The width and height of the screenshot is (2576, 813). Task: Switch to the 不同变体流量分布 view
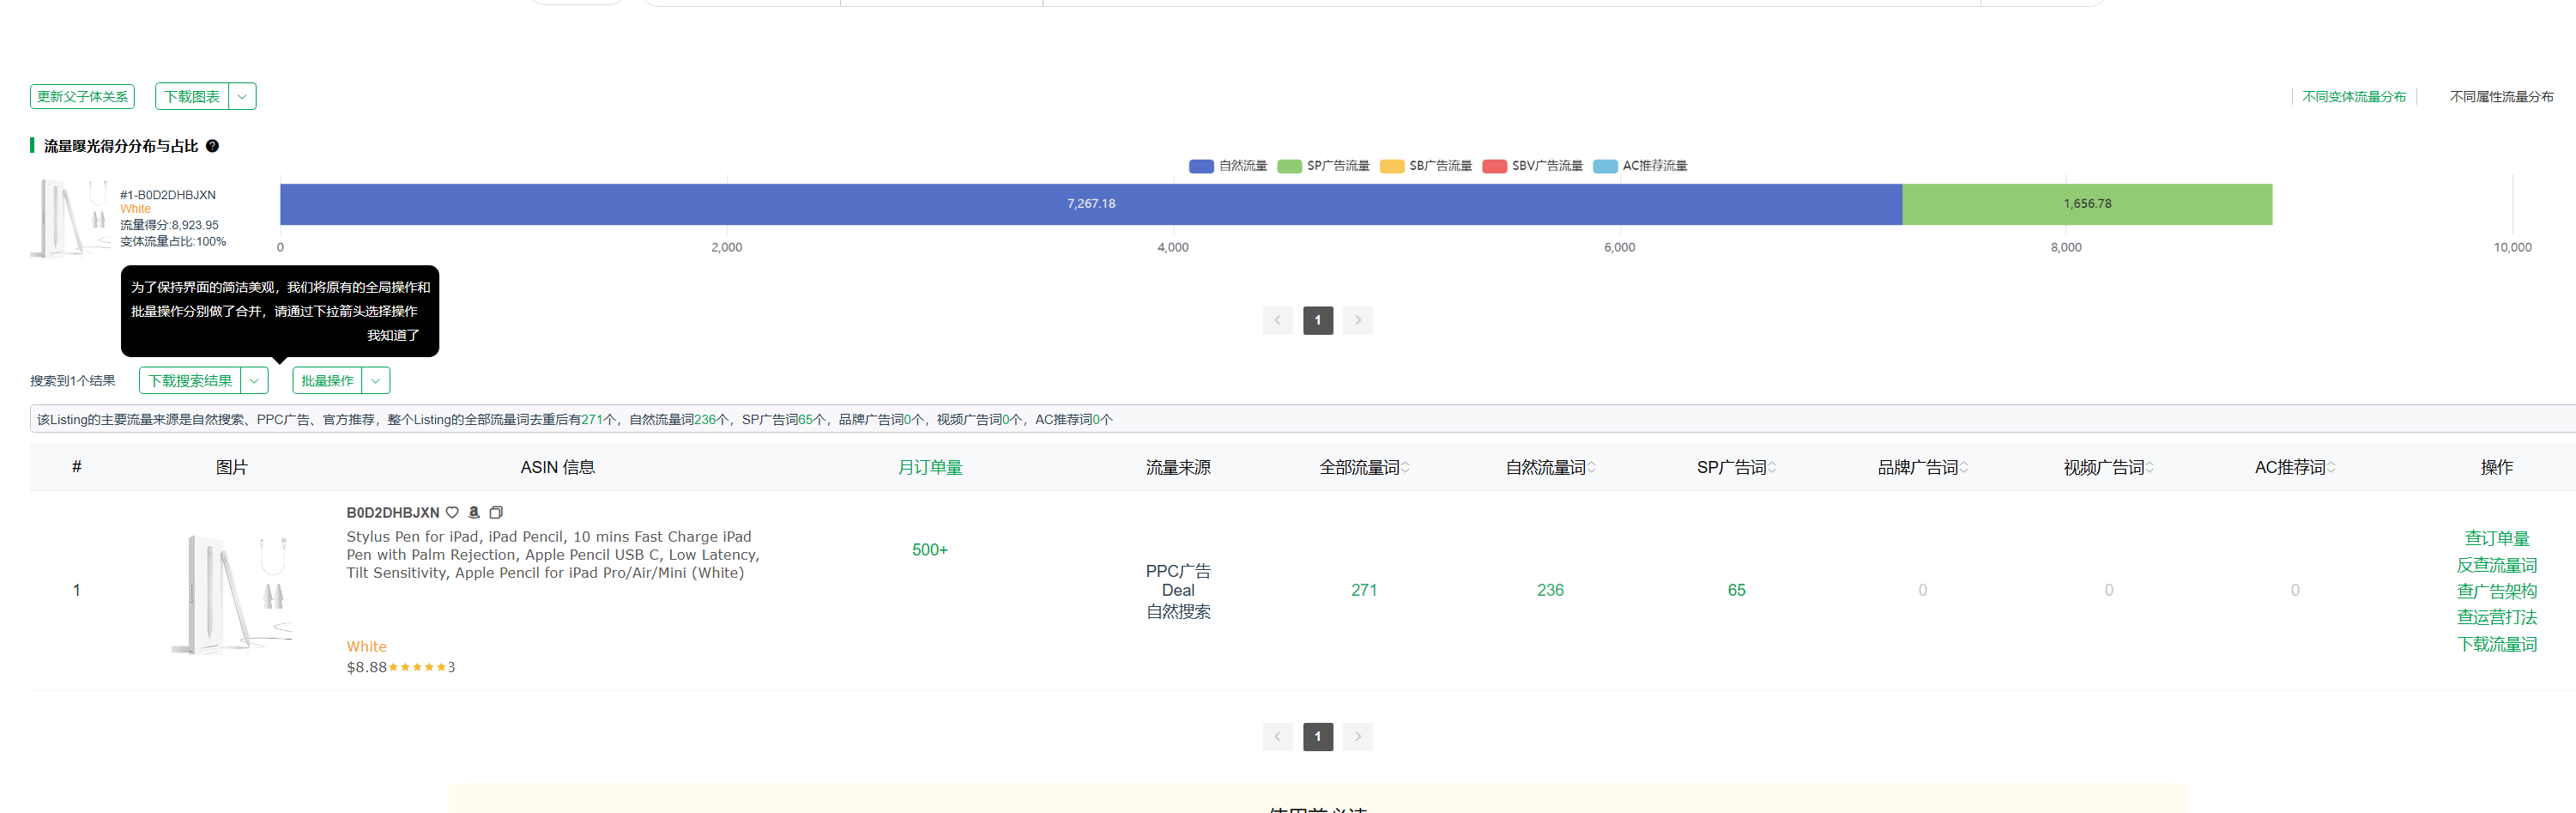click(x=2352, y=96)
